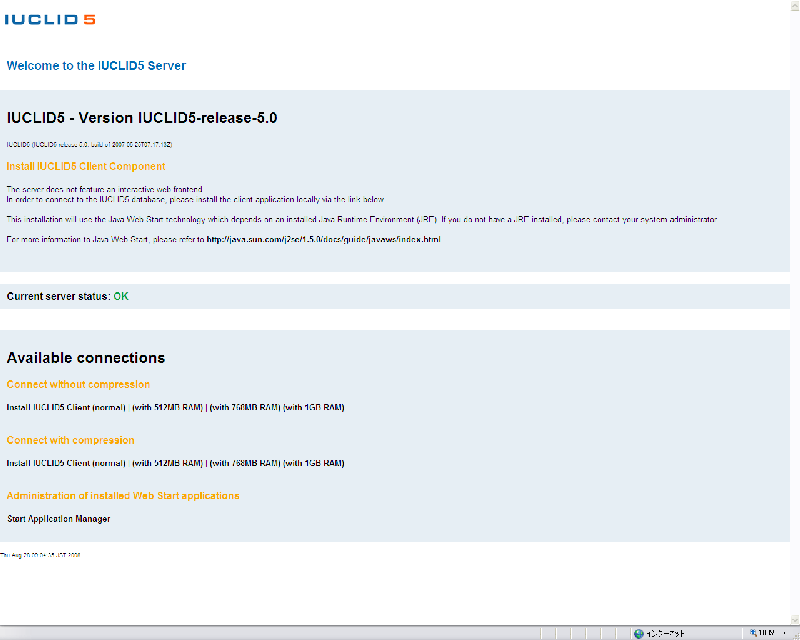Install 512MB RAM client with compression

point(167,463)
